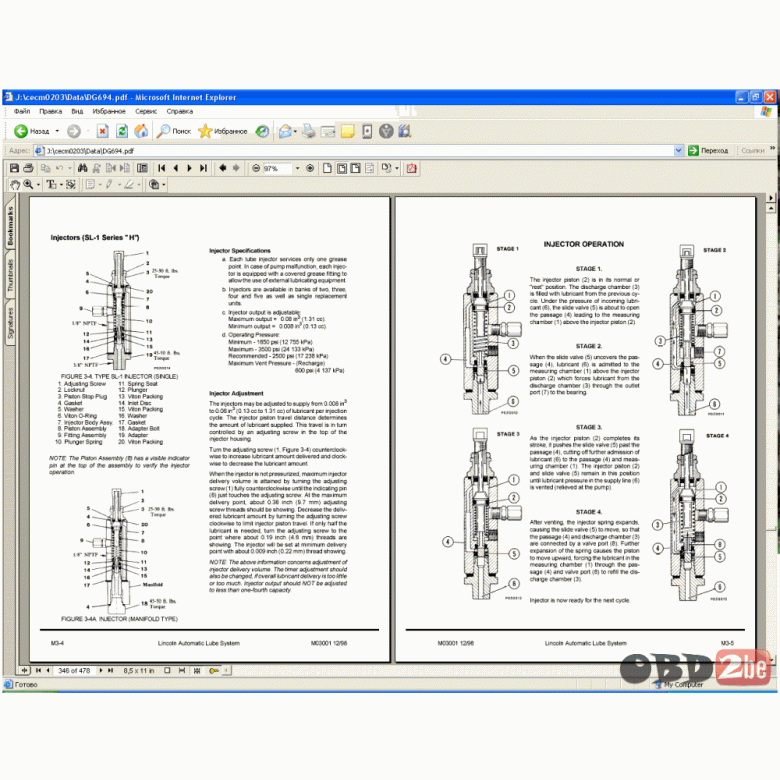Screen dimensions: 780x780
Task: Open the zoom percentage dropdown arrow
Action: pyautogui.click(x=297, y=168)
